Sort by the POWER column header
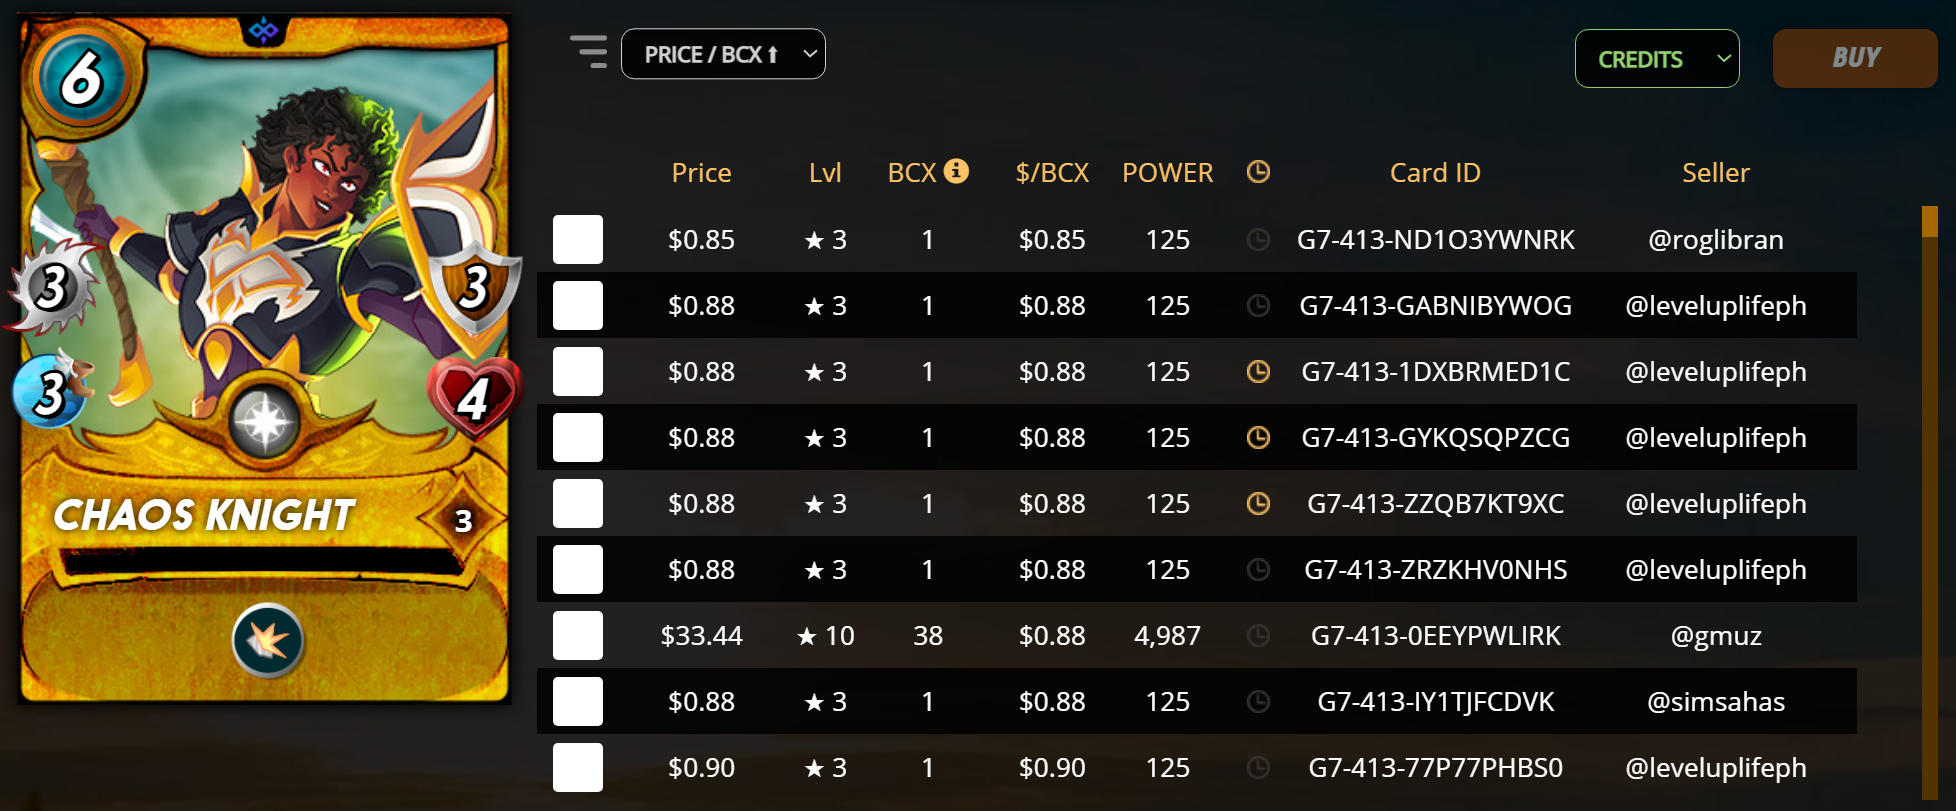The width and height of the screenshot is (1956, 811). pos(1167,172)
